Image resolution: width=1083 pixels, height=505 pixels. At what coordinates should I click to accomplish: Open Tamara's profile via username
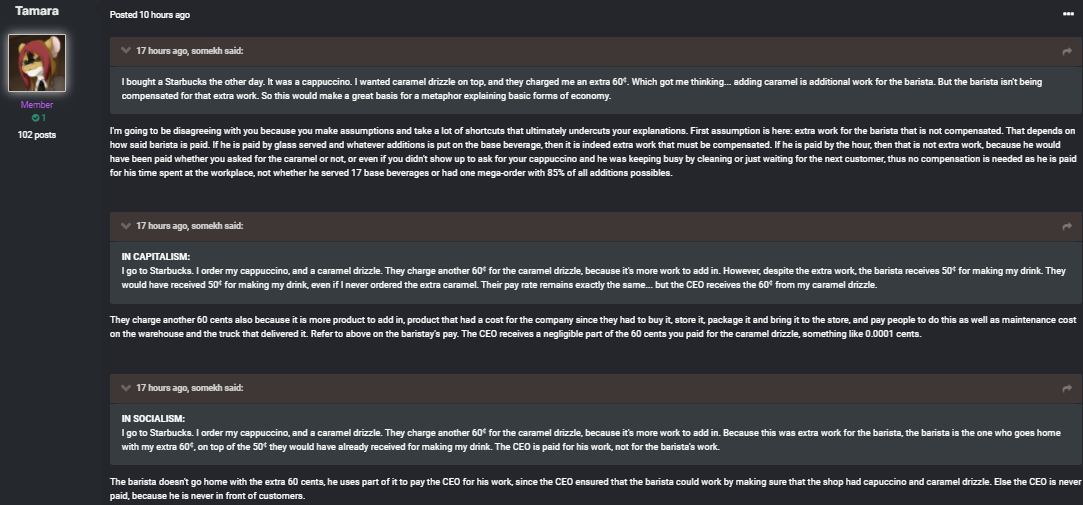[37, 11]
